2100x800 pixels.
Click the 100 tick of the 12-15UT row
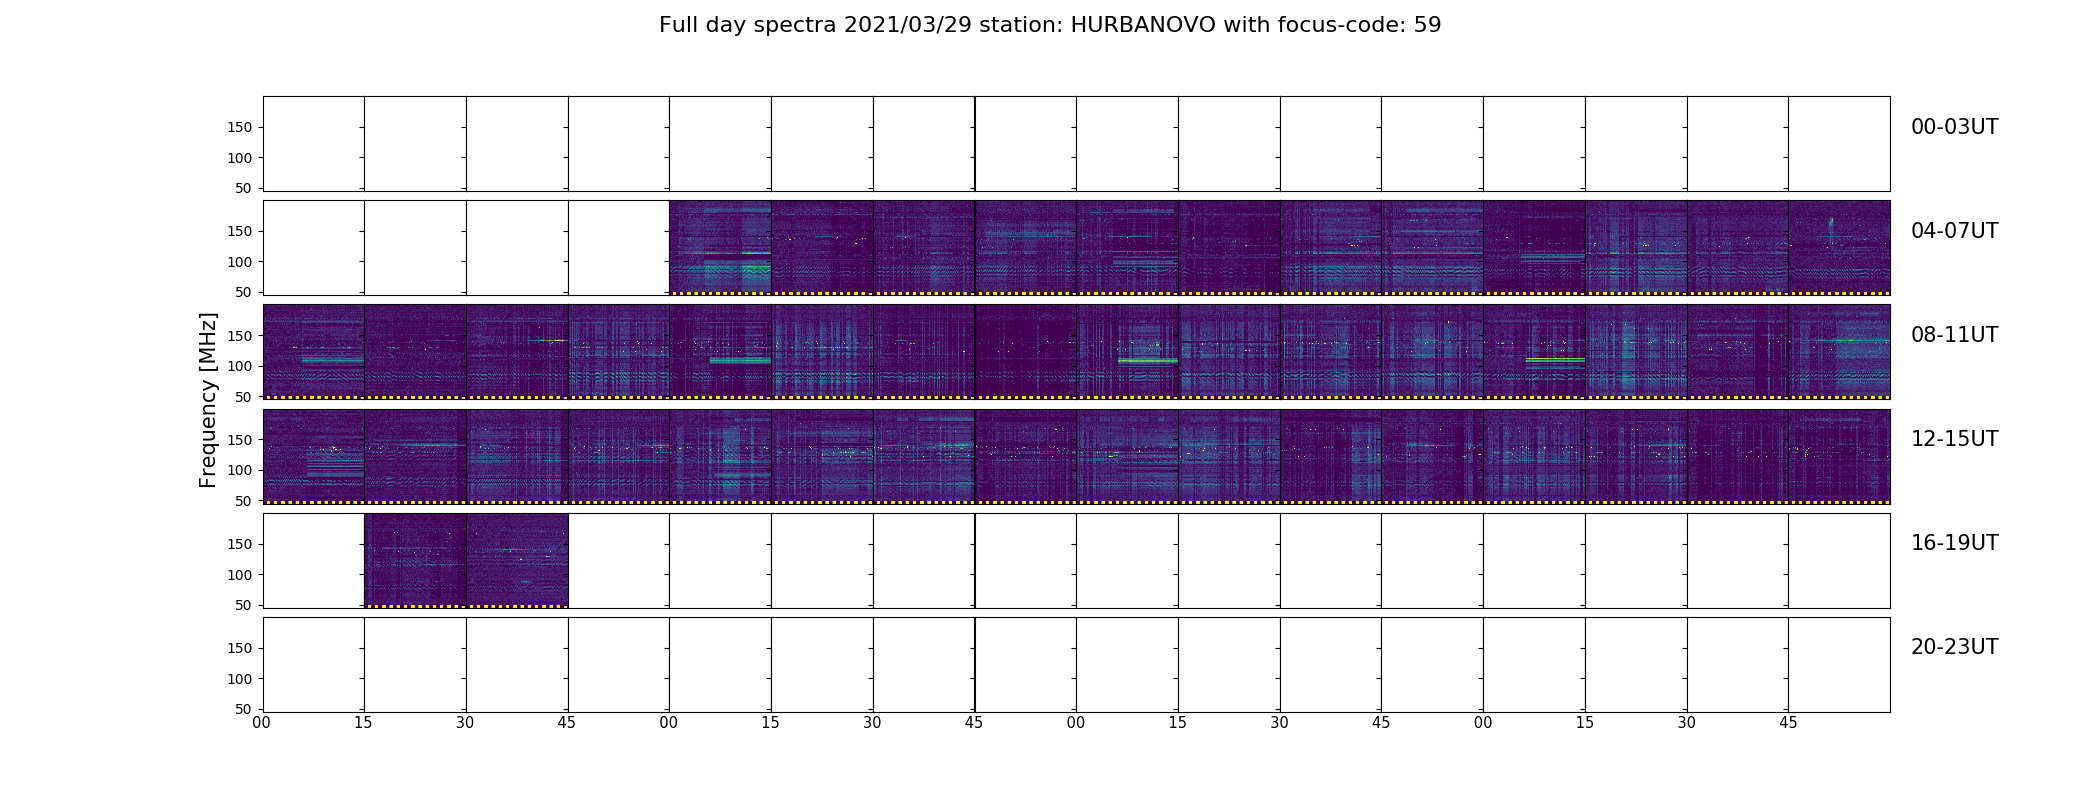tap(240, 470)
